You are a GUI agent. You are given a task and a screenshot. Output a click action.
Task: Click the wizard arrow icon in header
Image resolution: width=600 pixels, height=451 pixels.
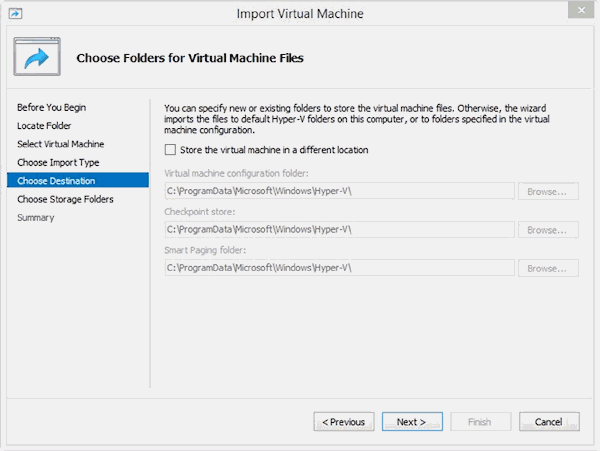click(37, 57)
